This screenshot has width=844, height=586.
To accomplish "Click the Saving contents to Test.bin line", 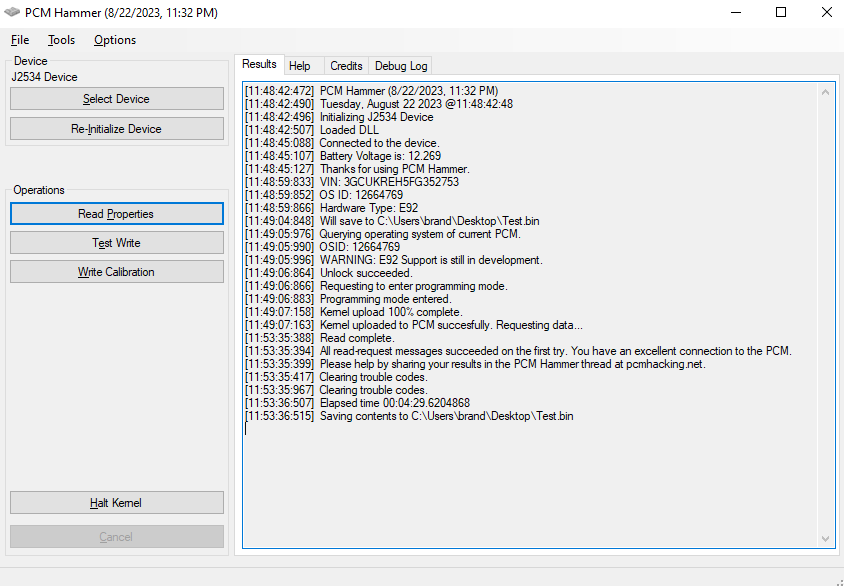I will pyautogui.click(x=409, y=416).
